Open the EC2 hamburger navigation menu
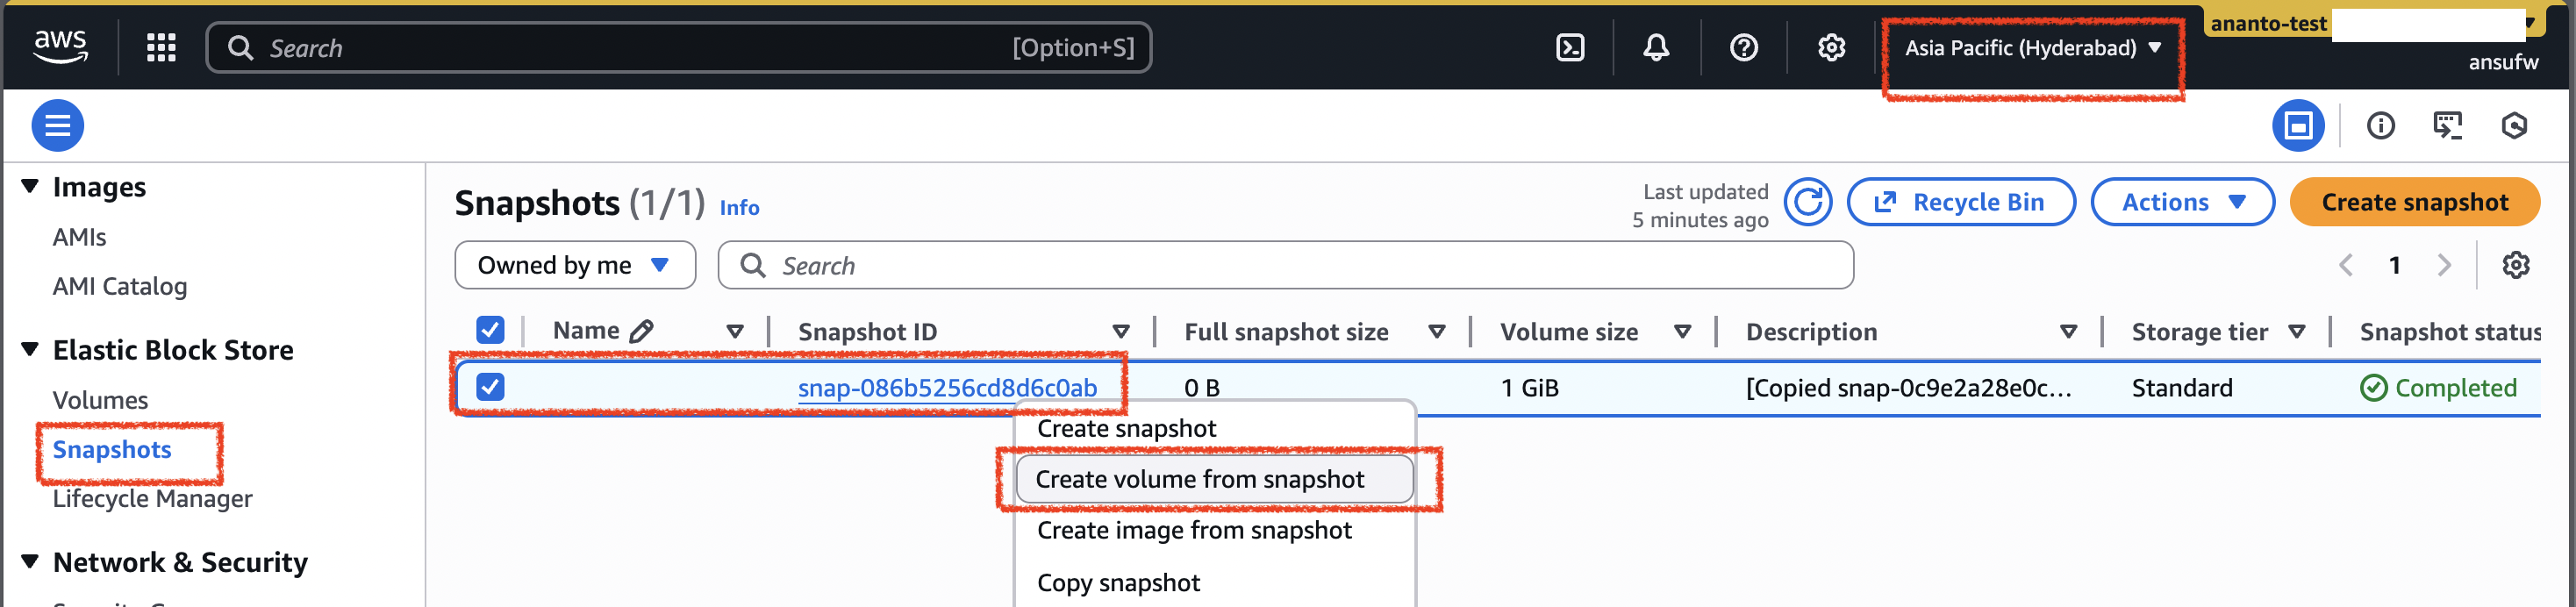Image resolution: width=2576 pixels, height=607 pixels. point(57,125)
